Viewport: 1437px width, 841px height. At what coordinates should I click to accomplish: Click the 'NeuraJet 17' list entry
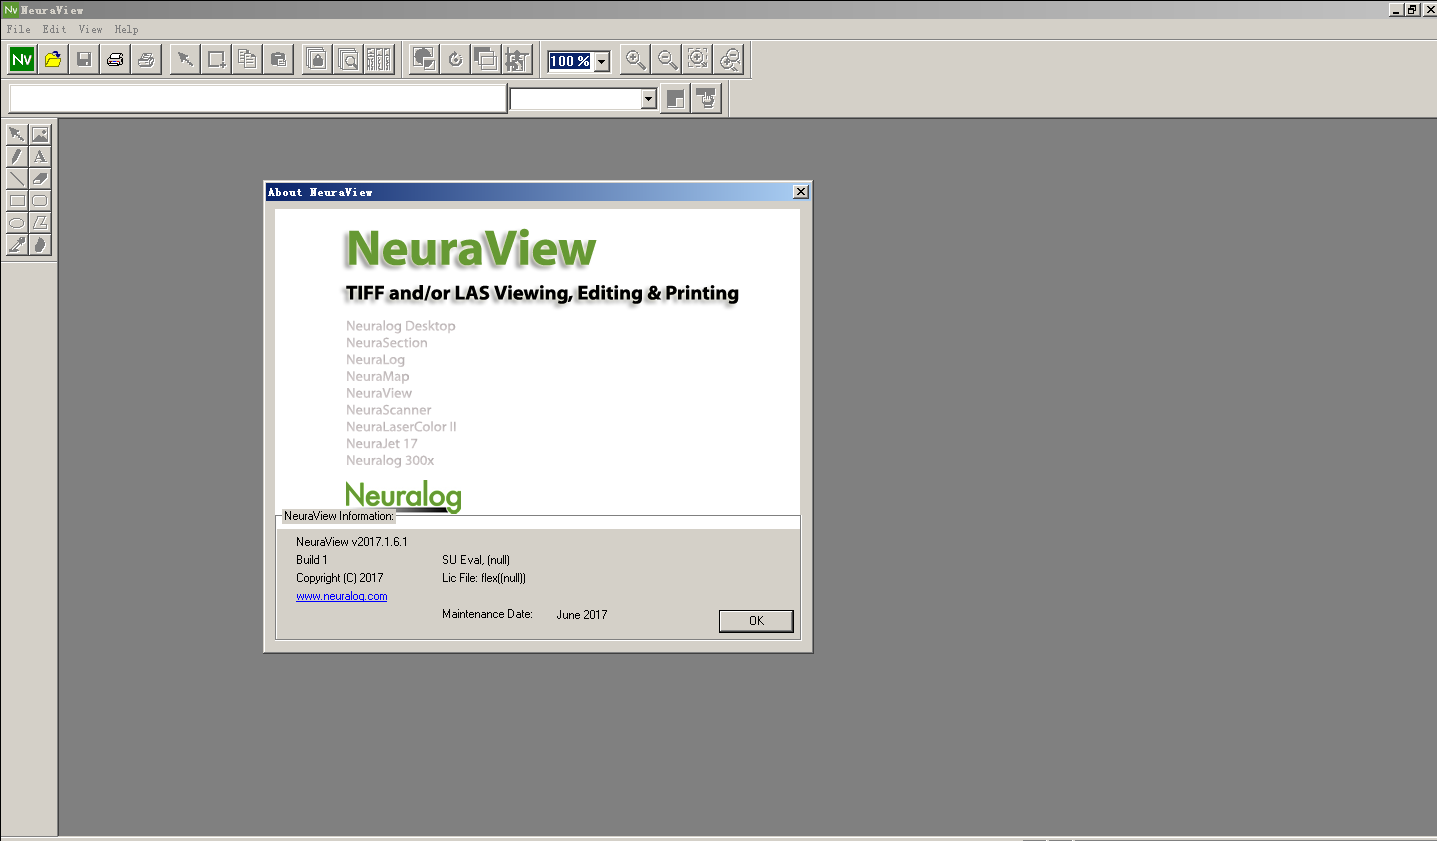click(382, 444)
